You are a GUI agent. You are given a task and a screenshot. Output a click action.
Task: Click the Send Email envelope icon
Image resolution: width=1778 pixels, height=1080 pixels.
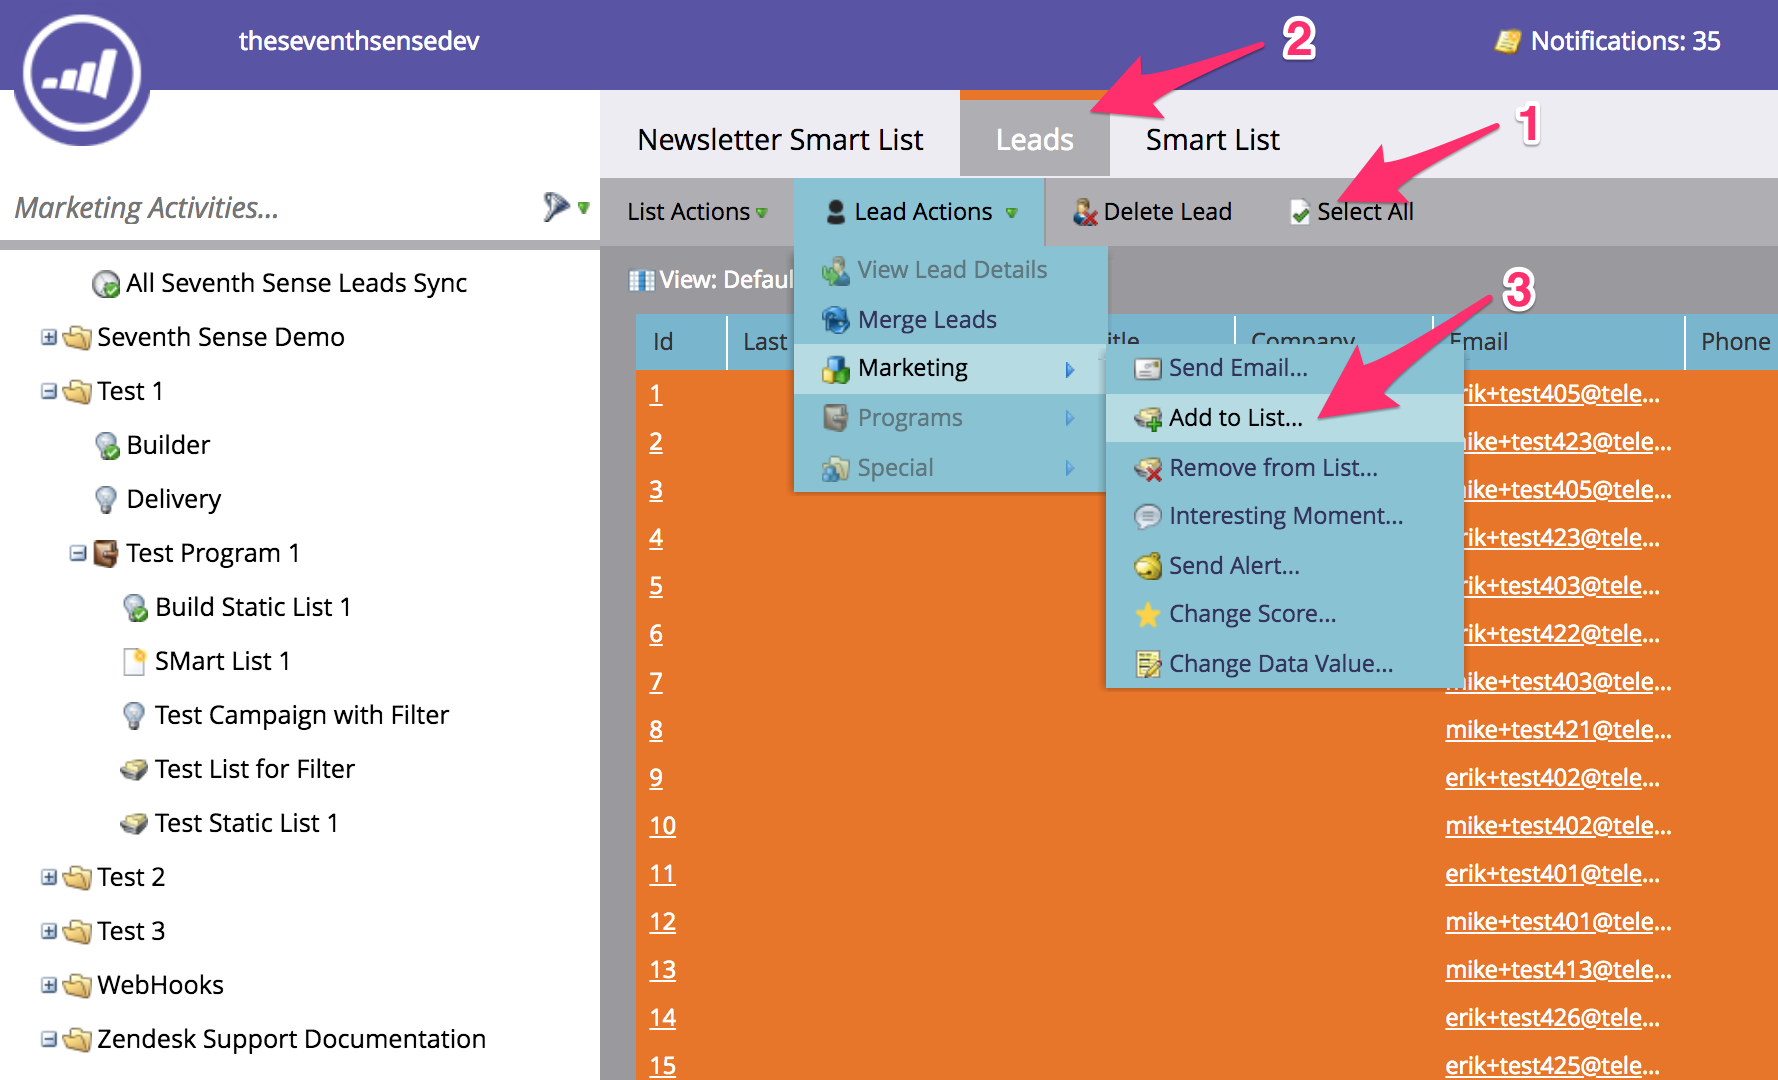click(x=1148, y=369)
